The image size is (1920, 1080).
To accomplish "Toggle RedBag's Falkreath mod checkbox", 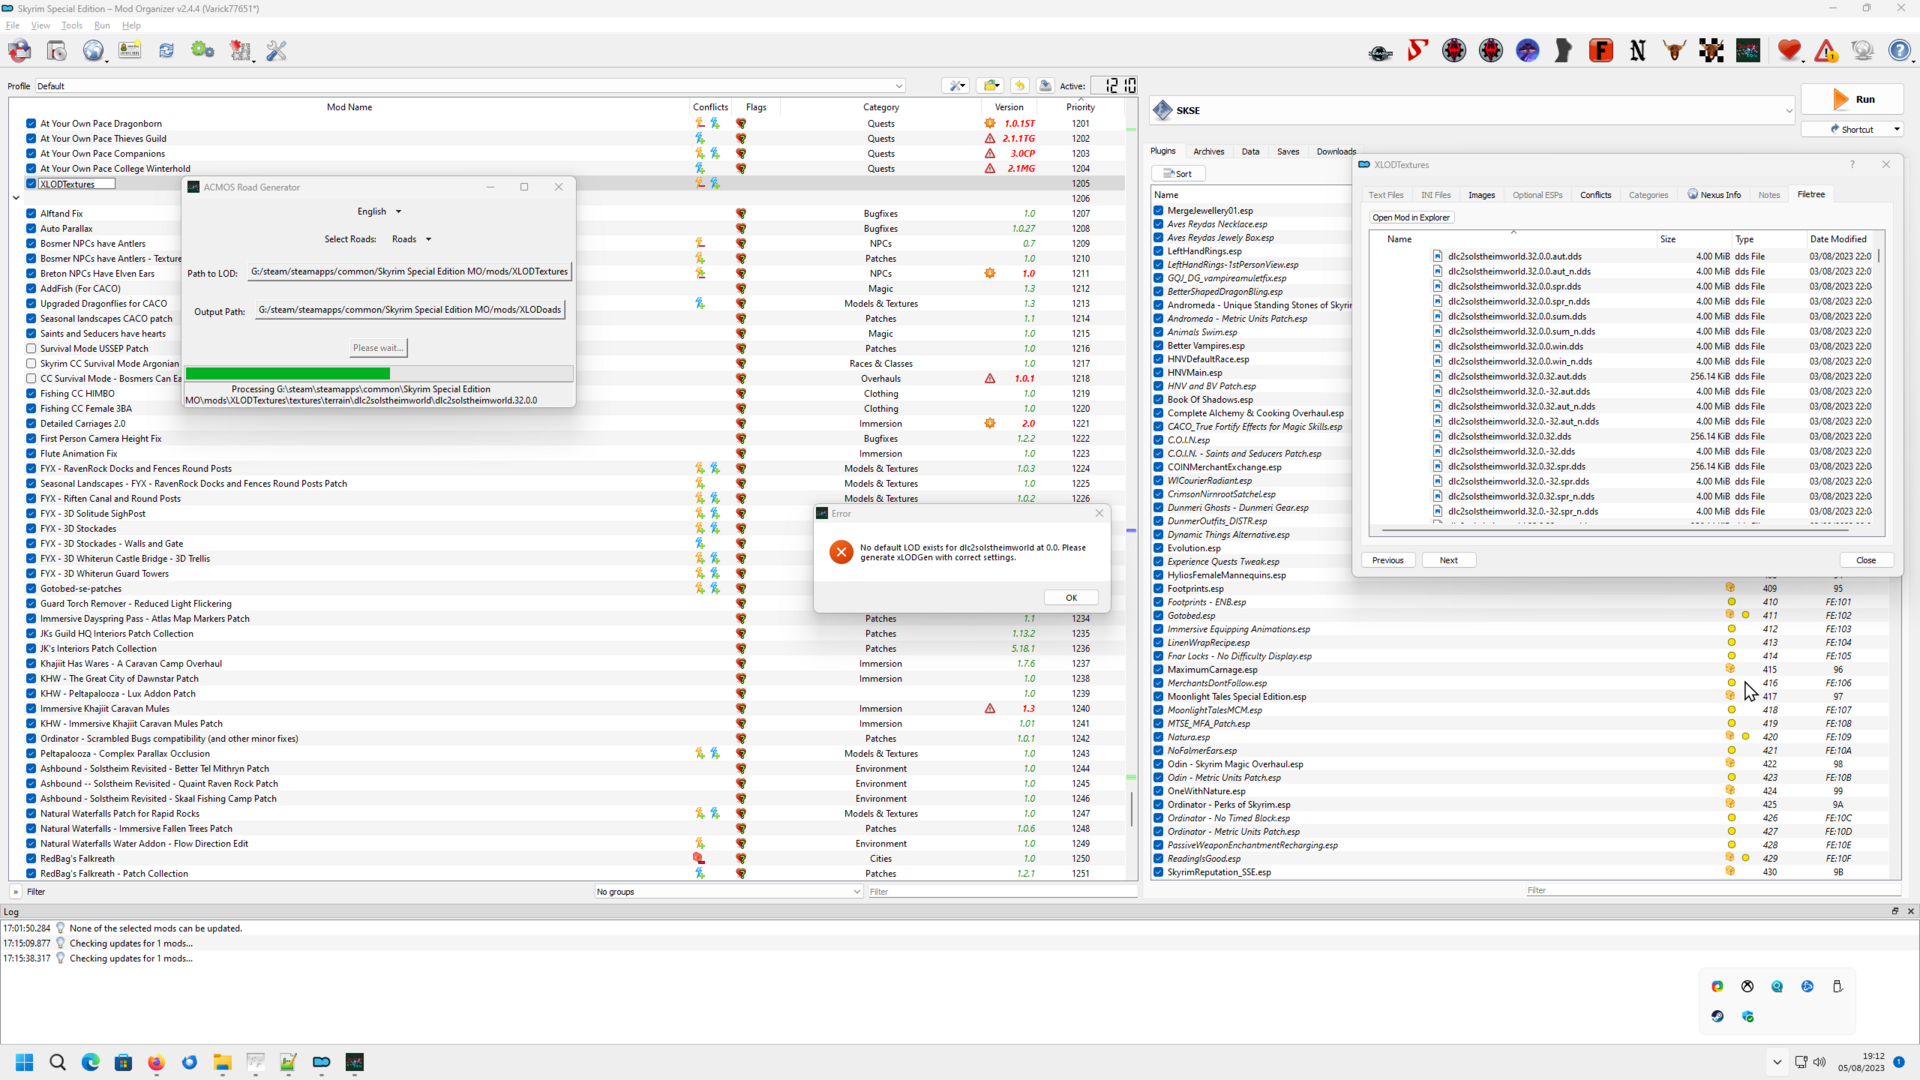I will 31,859.
